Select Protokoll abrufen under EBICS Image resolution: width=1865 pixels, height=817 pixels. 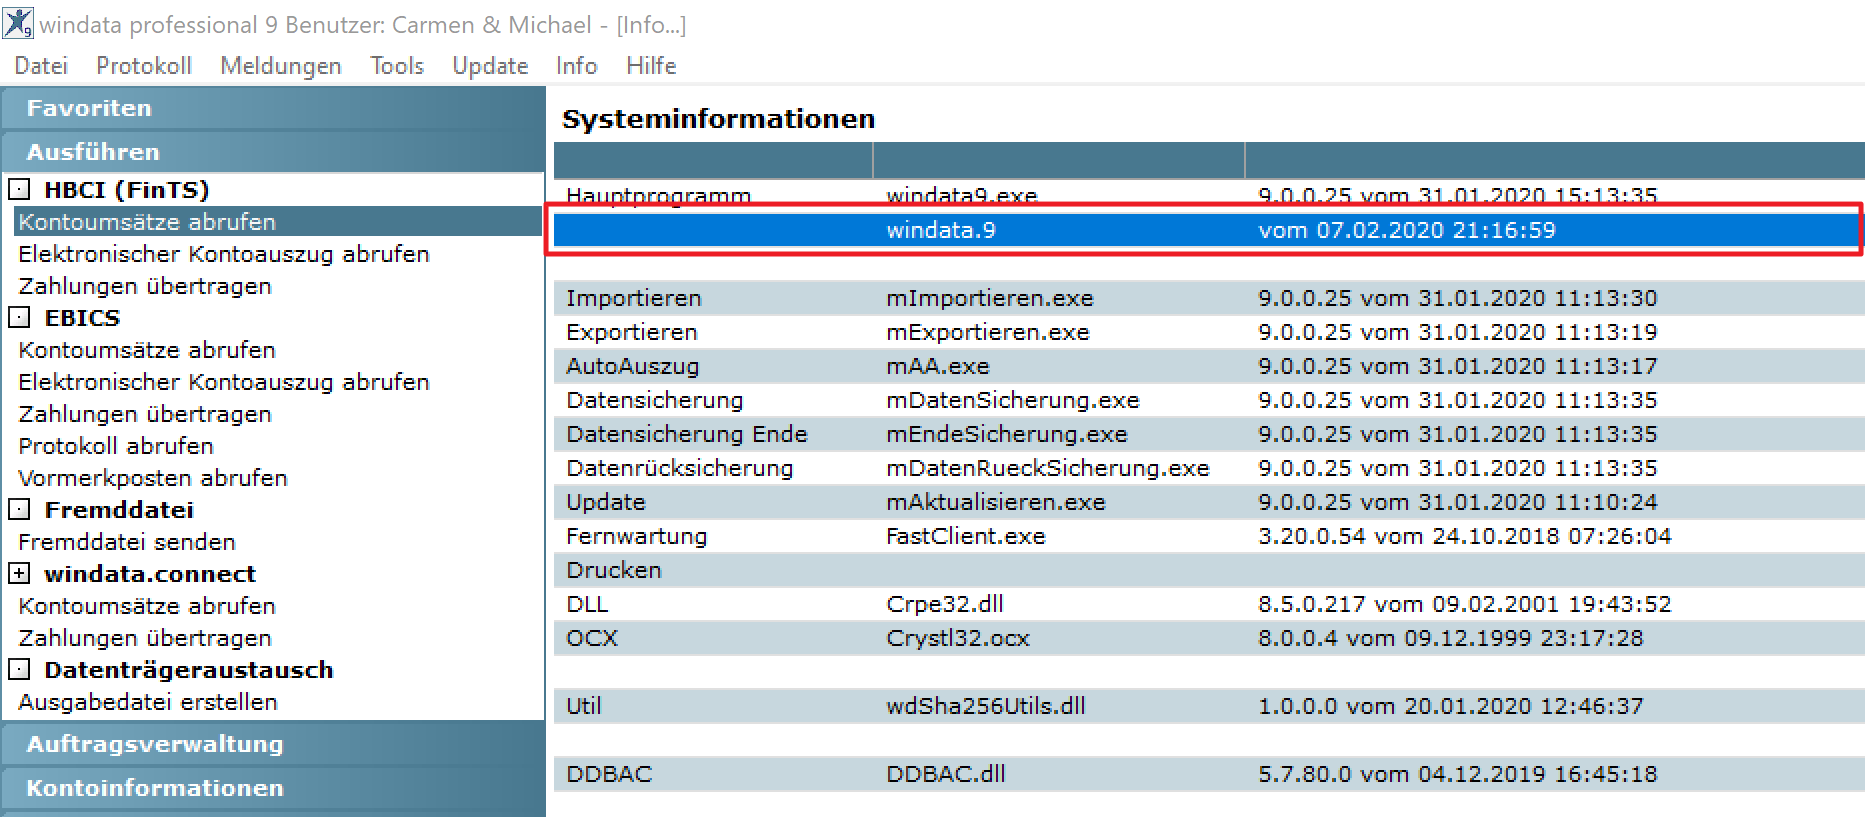tap(116, 446)
